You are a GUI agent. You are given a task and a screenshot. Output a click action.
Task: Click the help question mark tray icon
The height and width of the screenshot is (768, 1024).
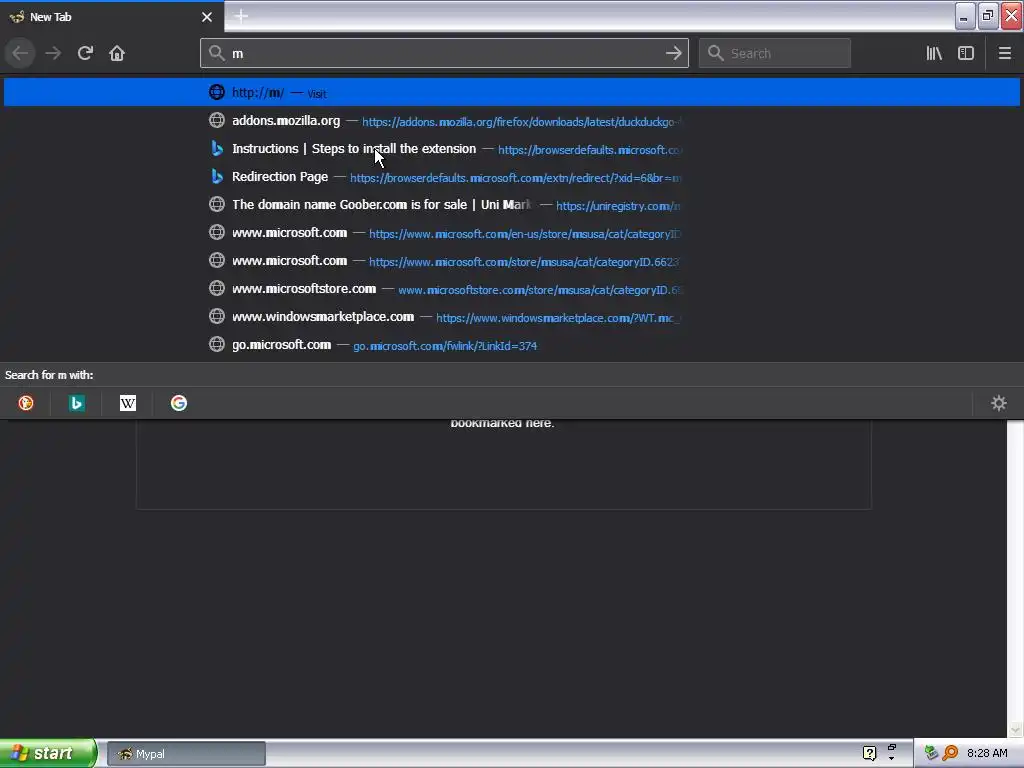click(869, 753)
